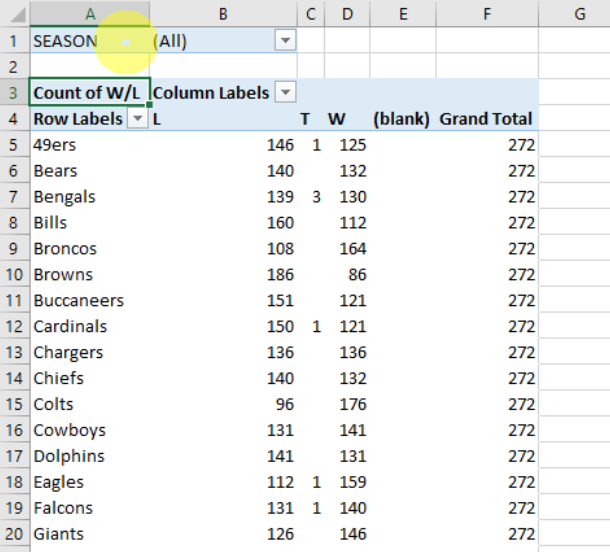Click the Grand Total heading
610x552 pixels.
(x=486, y=119)
